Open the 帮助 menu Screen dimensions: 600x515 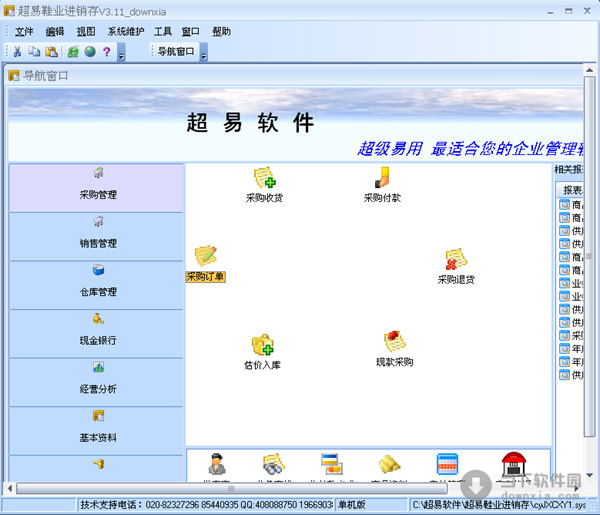point(221,32)
